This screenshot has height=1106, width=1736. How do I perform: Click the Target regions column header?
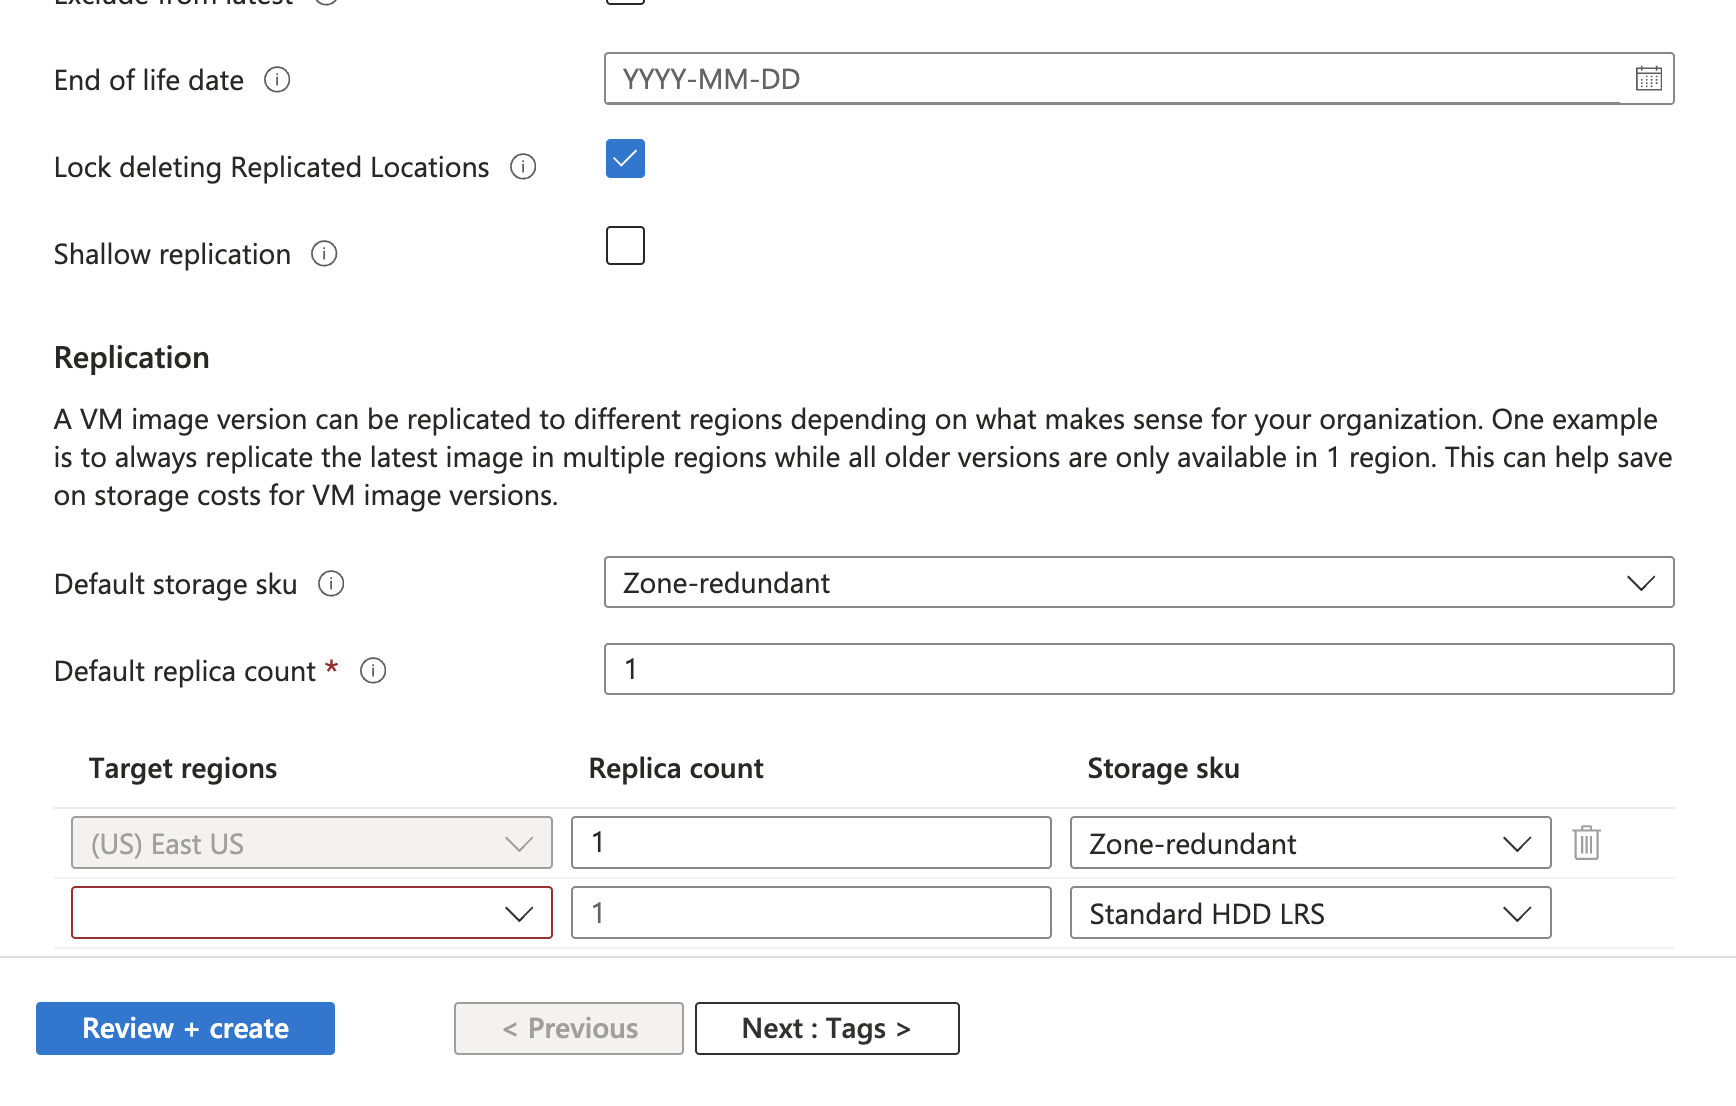183,768
